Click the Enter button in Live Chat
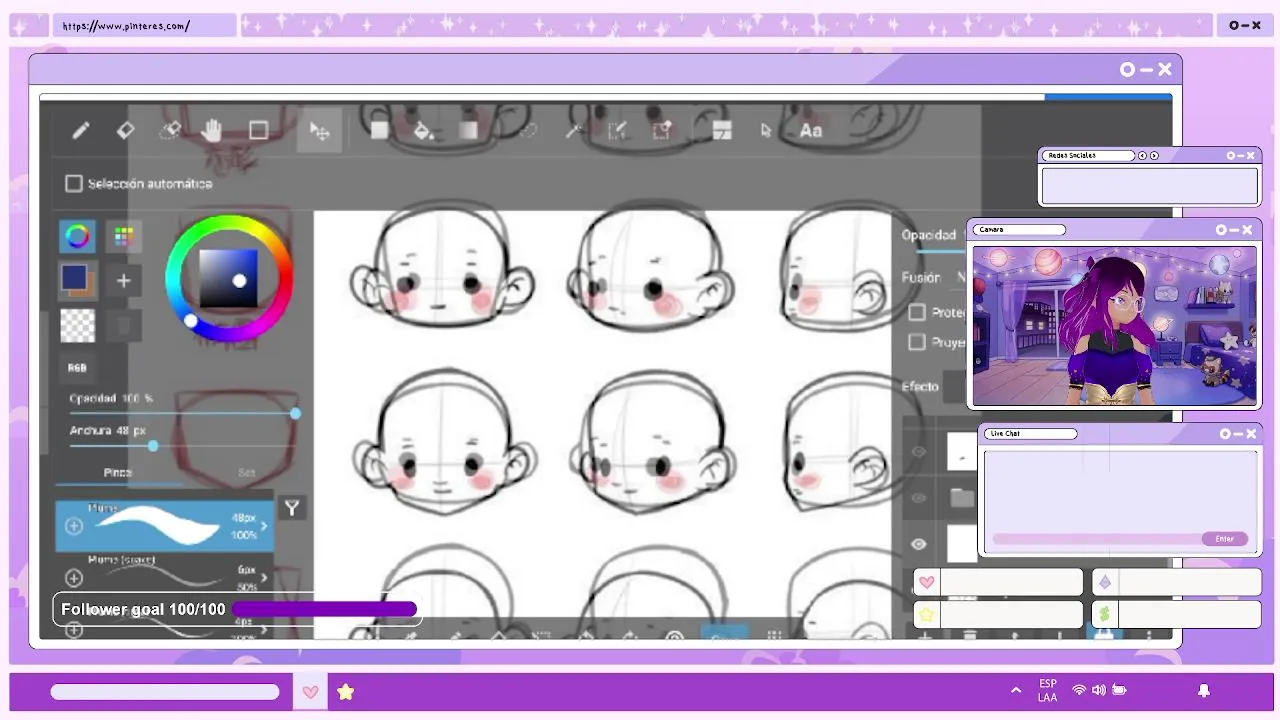 (x=1225, y=539)
